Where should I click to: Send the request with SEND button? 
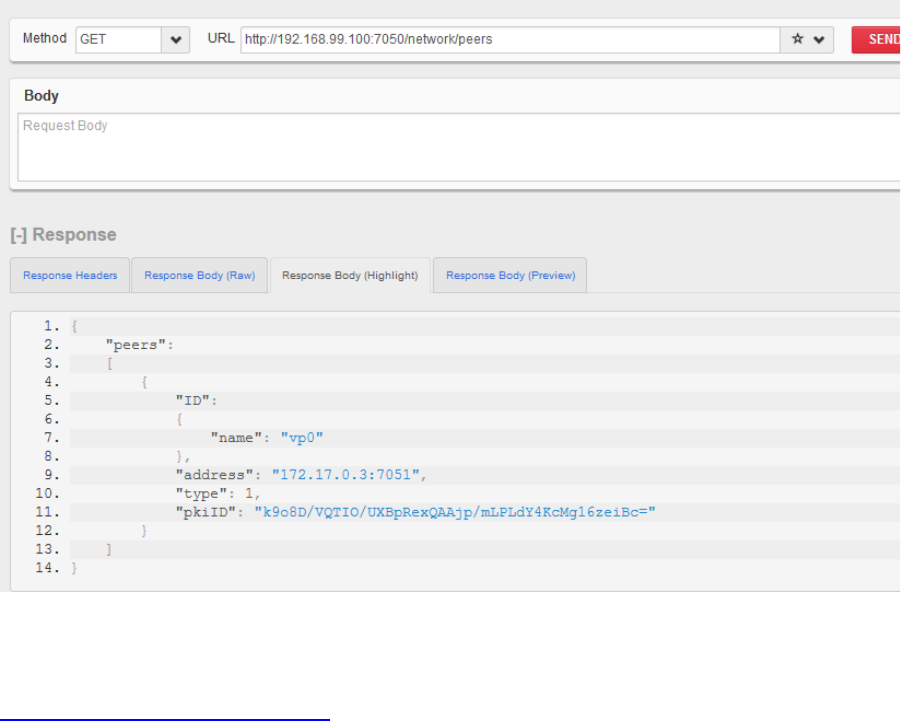pyautogui.click(x=878, y=40)
